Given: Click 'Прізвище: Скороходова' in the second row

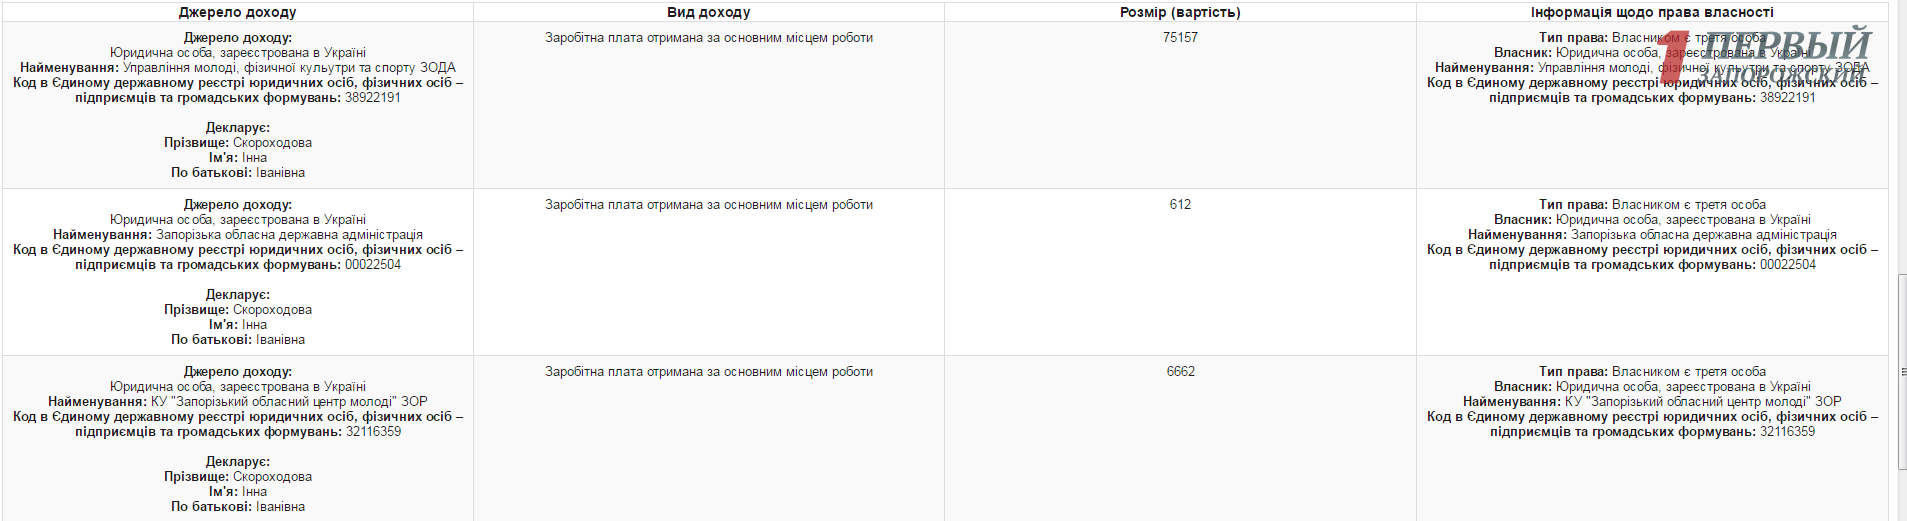Looking at the screenshot, I should point(238,310).
